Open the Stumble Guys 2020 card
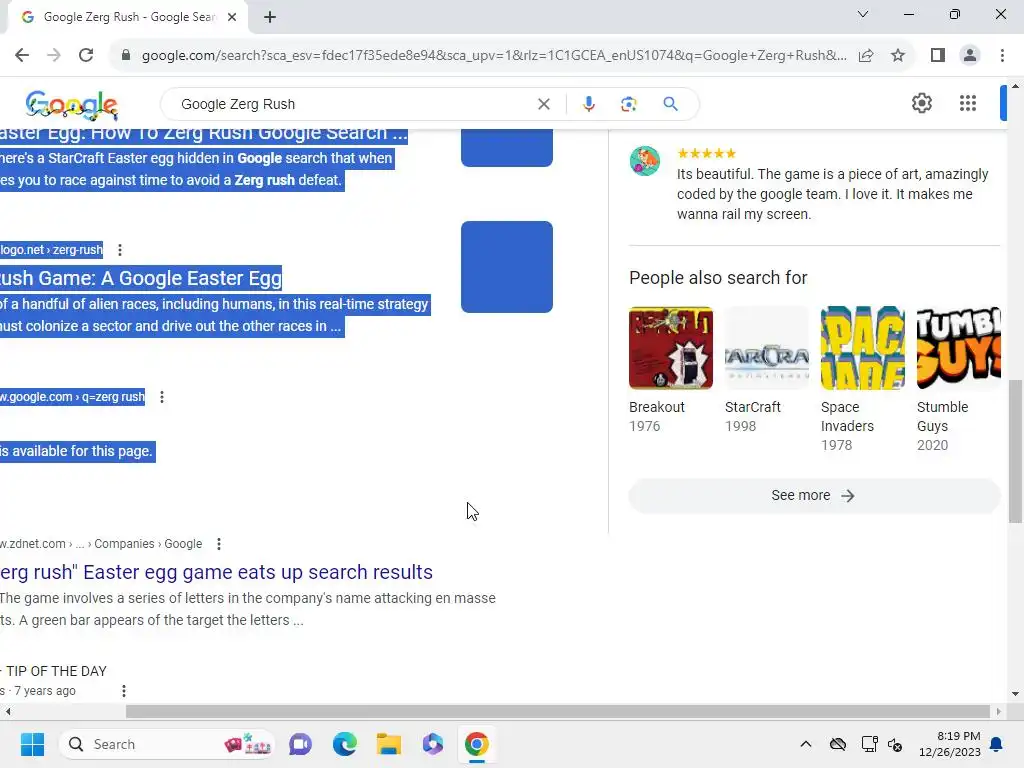 (x=959, y=379)
